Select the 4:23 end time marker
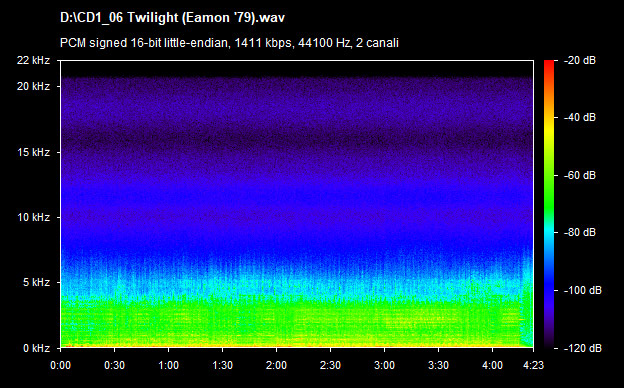 (x=533, y=365)
